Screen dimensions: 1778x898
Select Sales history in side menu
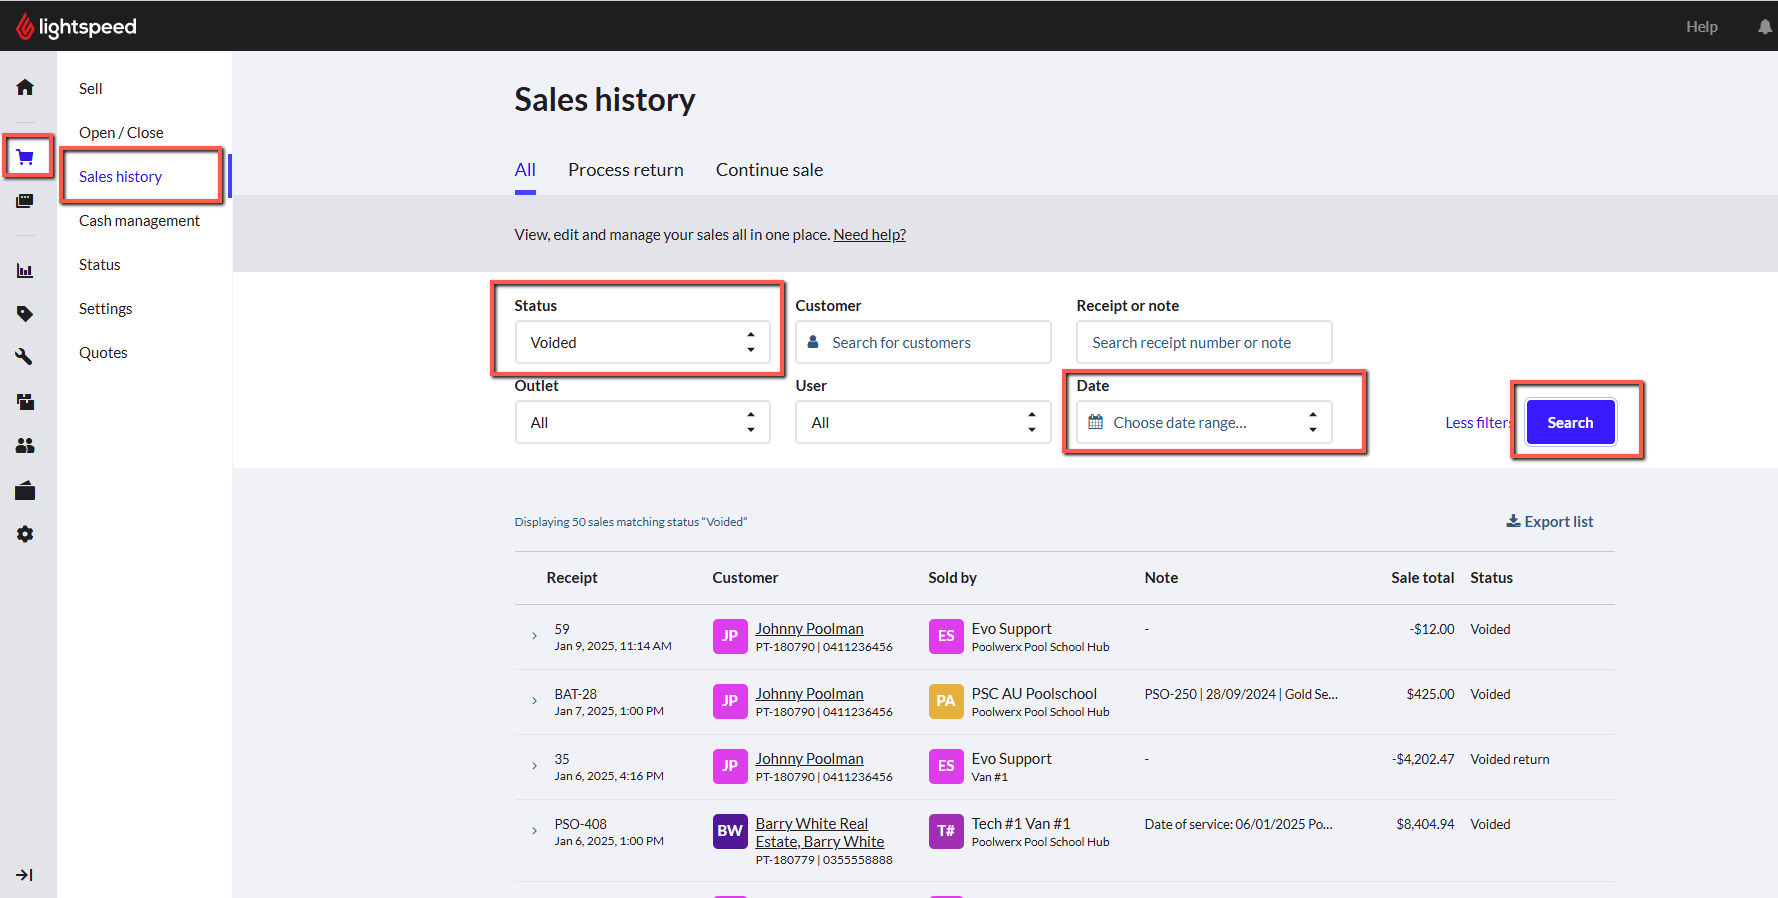120,177
